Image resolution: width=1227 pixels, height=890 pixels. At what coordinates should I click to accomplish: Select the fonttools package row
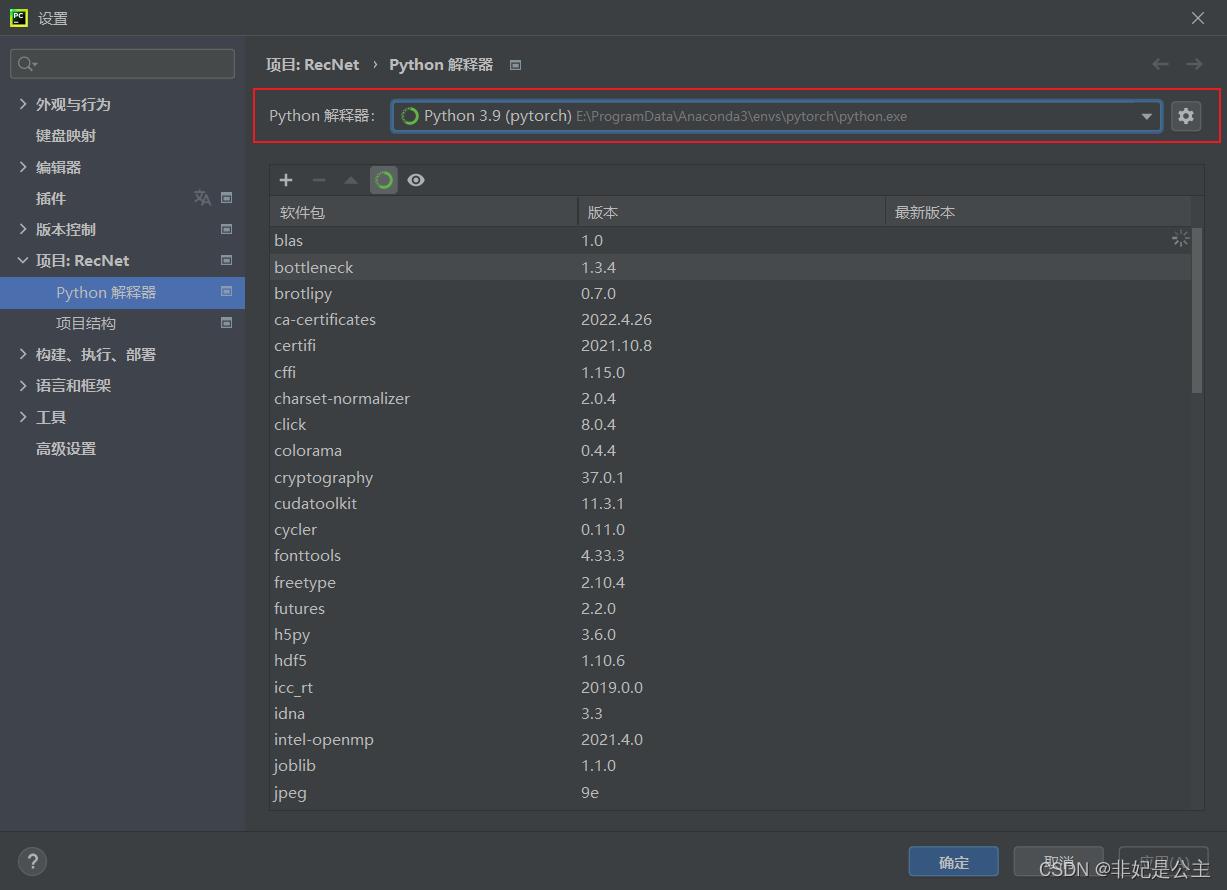[730, 555]
